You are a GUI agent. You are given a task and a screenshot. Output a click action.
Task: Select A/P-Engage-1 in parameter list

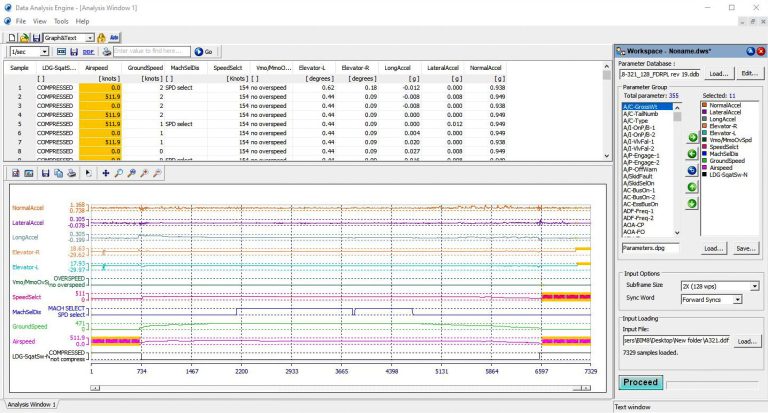coord(641,155)
